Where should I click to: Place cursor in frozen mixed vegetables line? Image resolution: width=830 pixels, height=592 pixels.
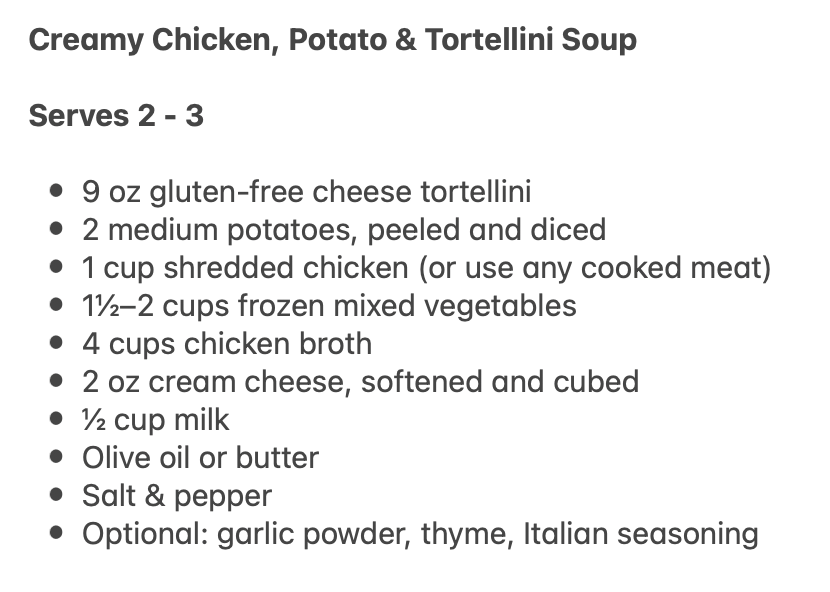click(329, 305)
